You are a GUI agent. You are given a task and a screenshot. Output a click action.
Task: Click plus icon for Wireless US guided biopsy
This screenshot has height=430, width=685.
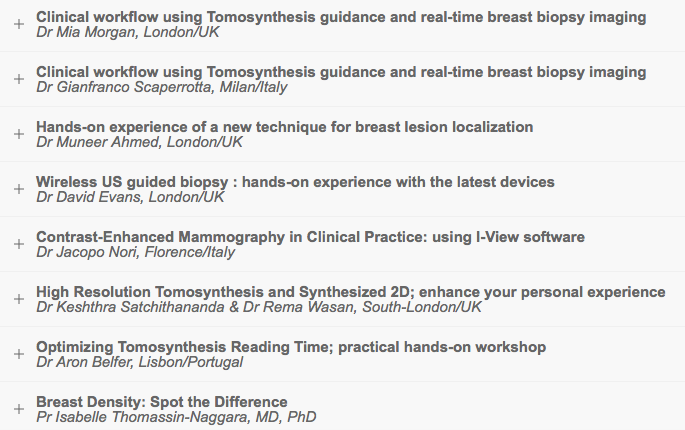tap(18, 189)
